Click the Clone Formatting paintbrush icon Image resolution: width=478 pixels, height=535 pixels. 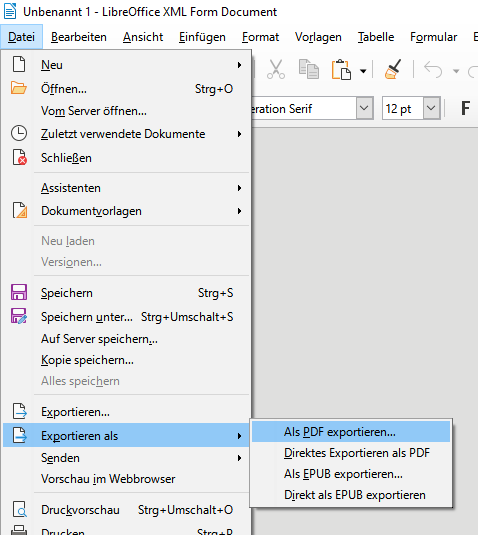click(x=393, y=69)
